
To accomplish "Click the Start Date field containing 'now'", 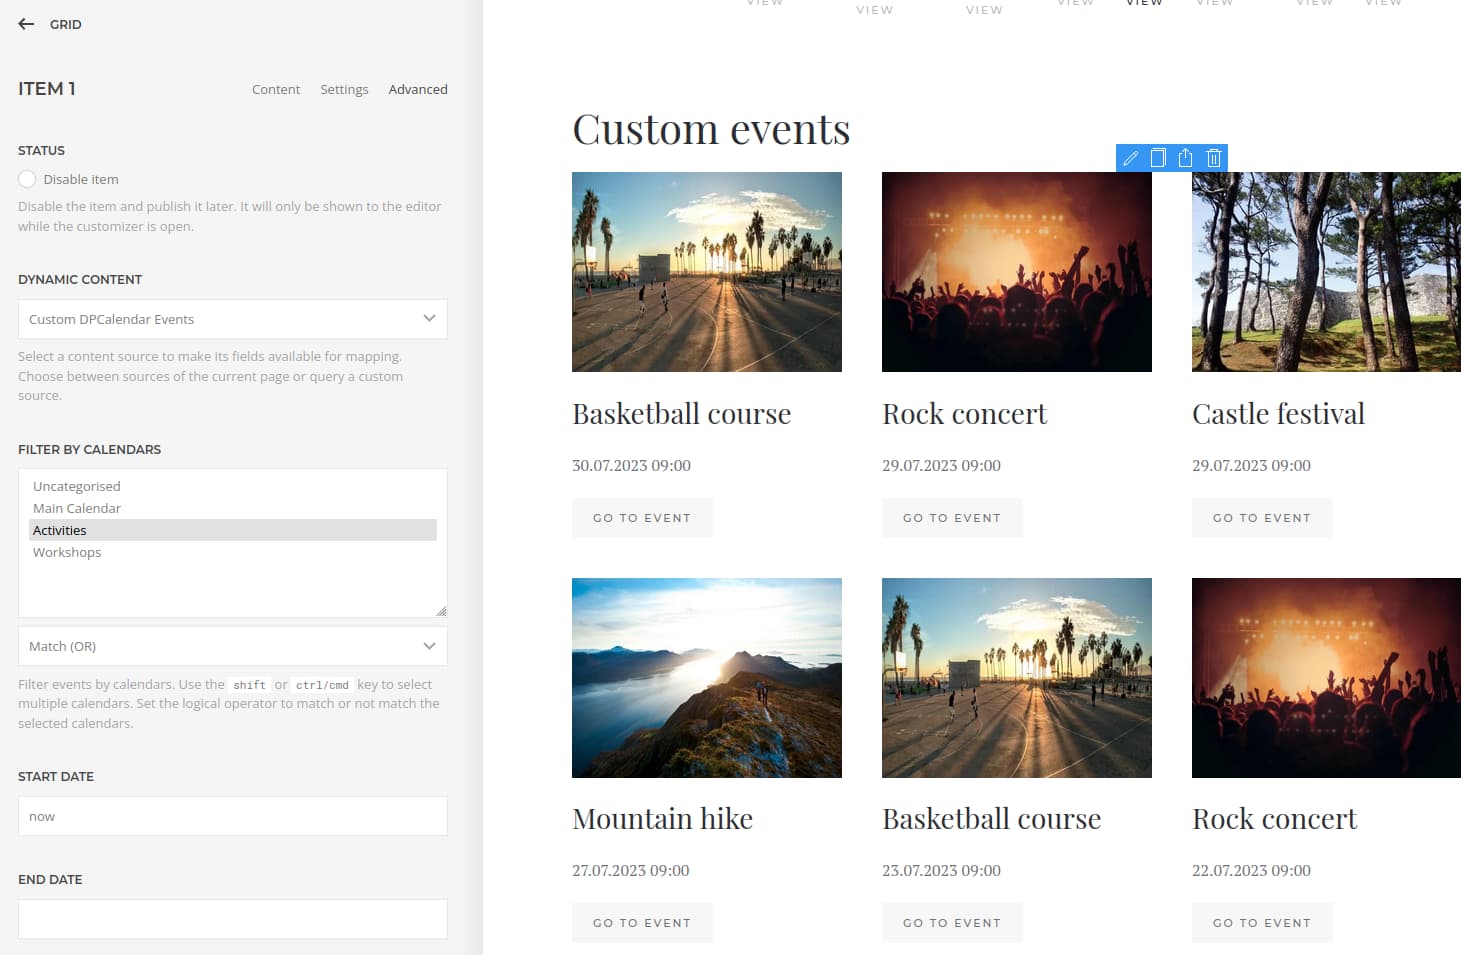I will pyautogui.click(x=232, y=816).
